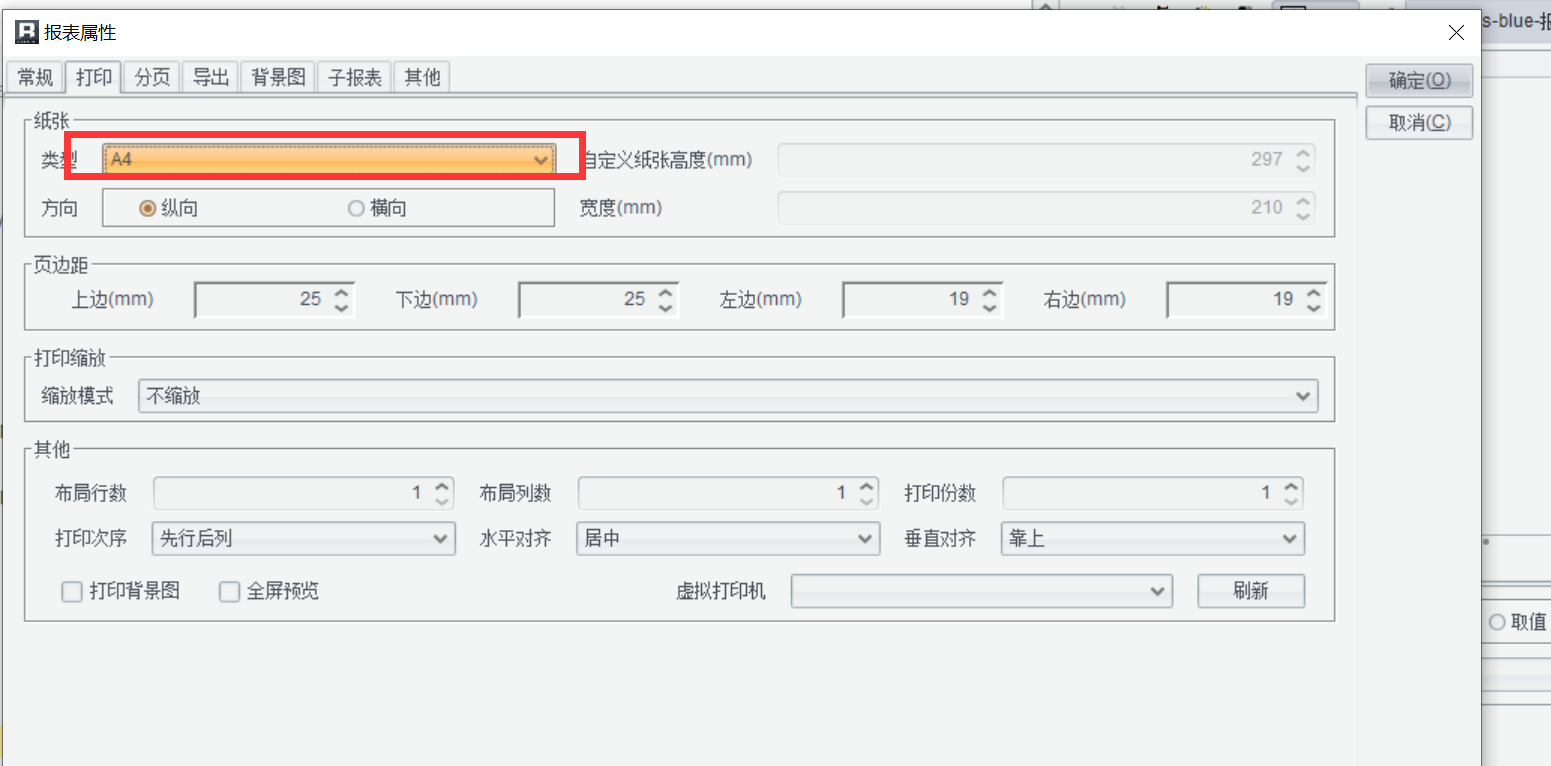Expand the 缩放模式 dropdown
The width and height of the screenshot is (1551, 766).
click(x=728, y=396)
